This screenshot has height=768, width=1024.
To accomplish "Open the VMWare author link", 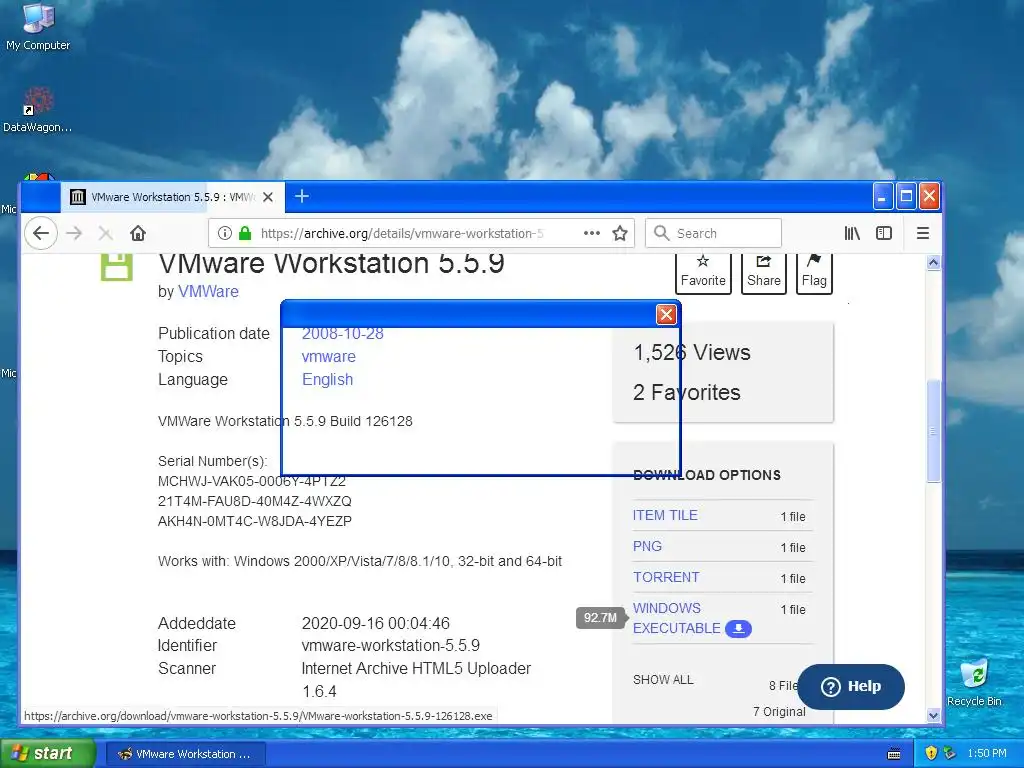I will tap(208, 291).
